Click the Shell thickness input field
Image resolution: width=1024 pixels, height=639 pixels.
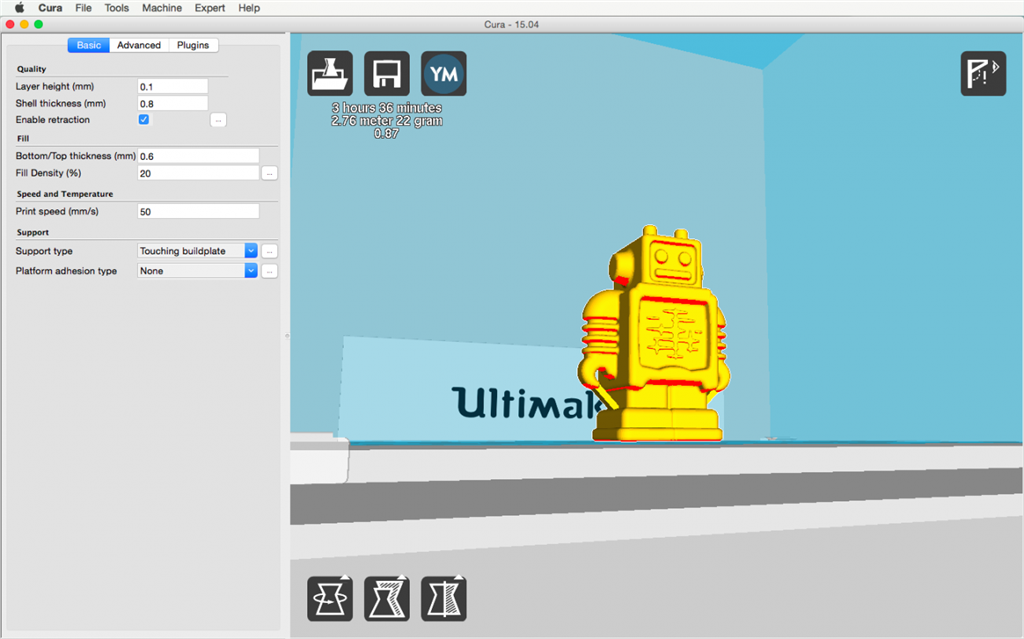[172, 103]
